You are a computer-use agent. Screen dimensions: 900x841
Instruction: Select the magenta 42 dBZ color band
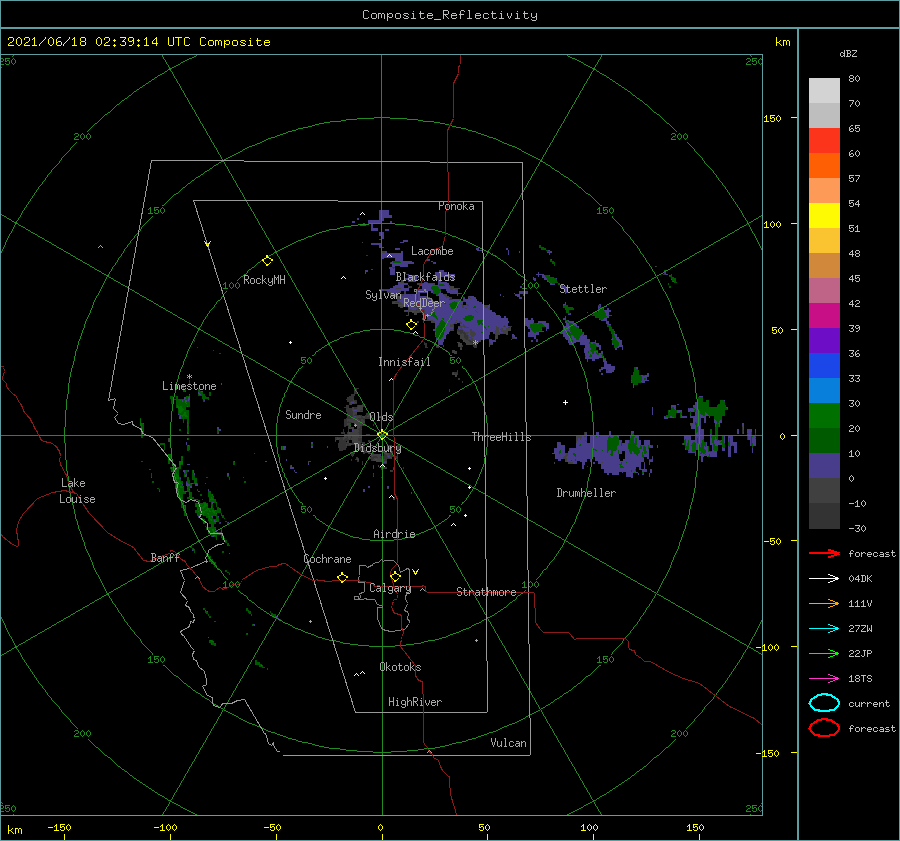824,316
